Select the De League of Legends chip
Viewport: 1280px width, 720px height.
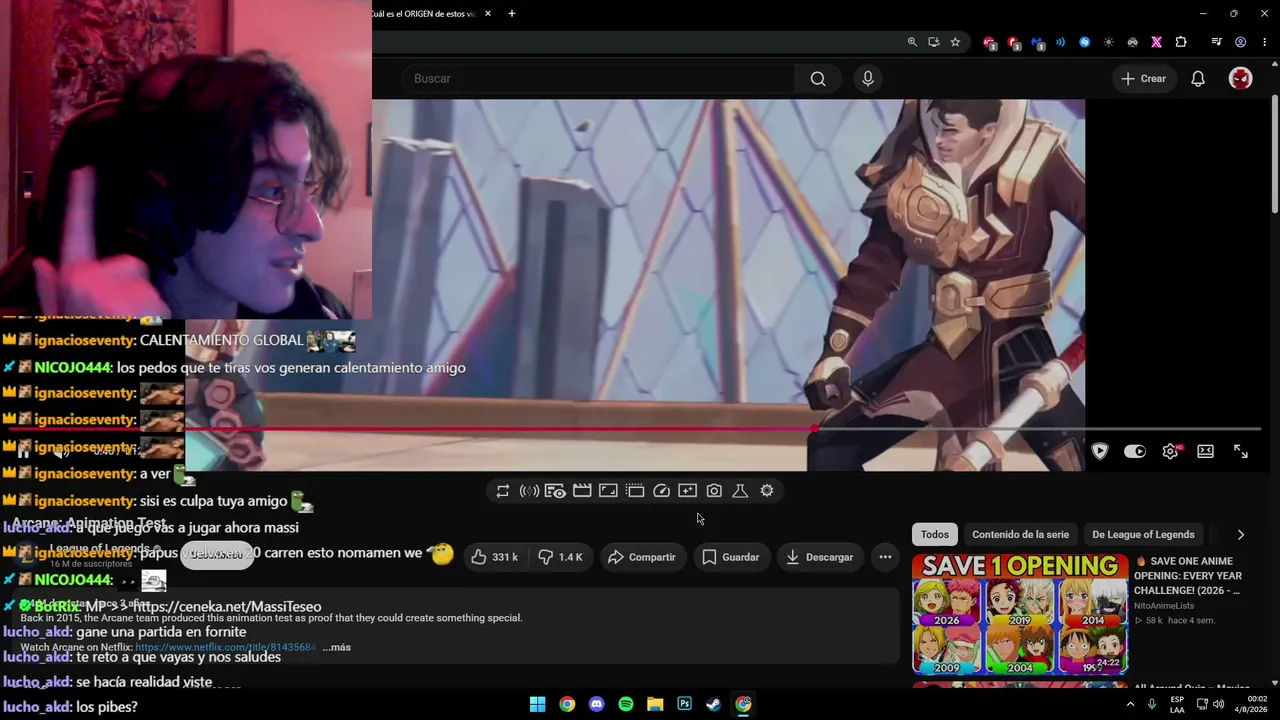1143,535
